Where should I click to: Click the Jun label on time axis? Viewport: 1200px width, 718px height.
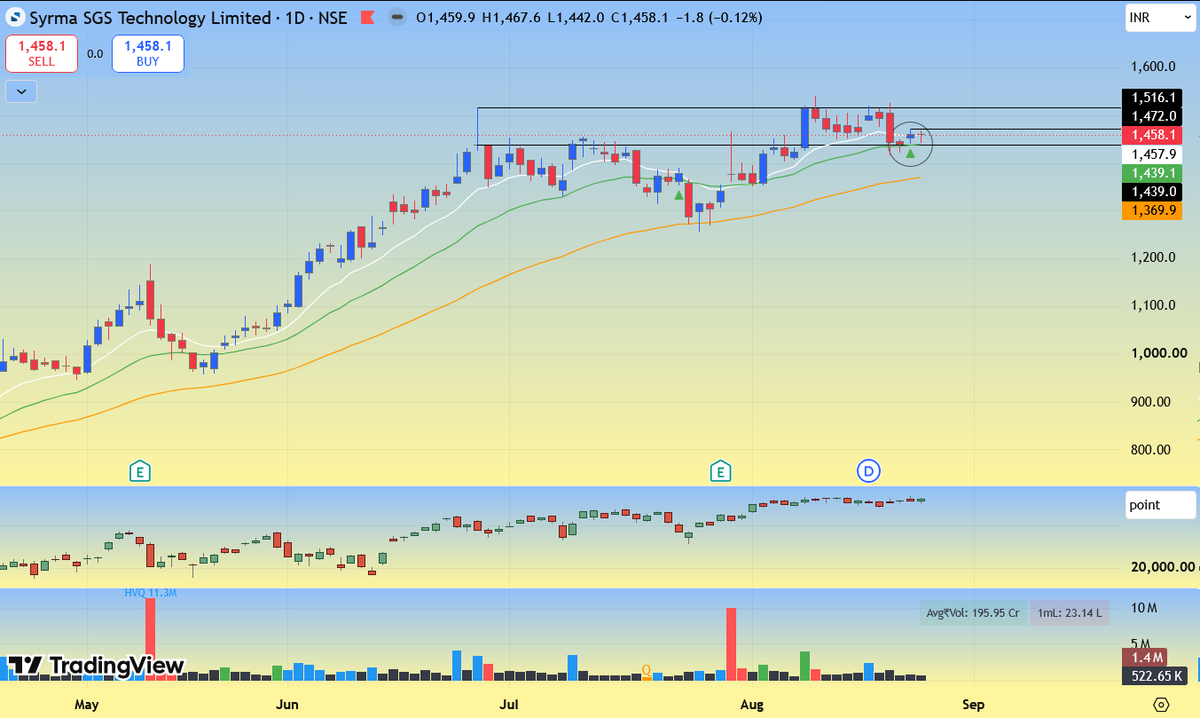287,704
